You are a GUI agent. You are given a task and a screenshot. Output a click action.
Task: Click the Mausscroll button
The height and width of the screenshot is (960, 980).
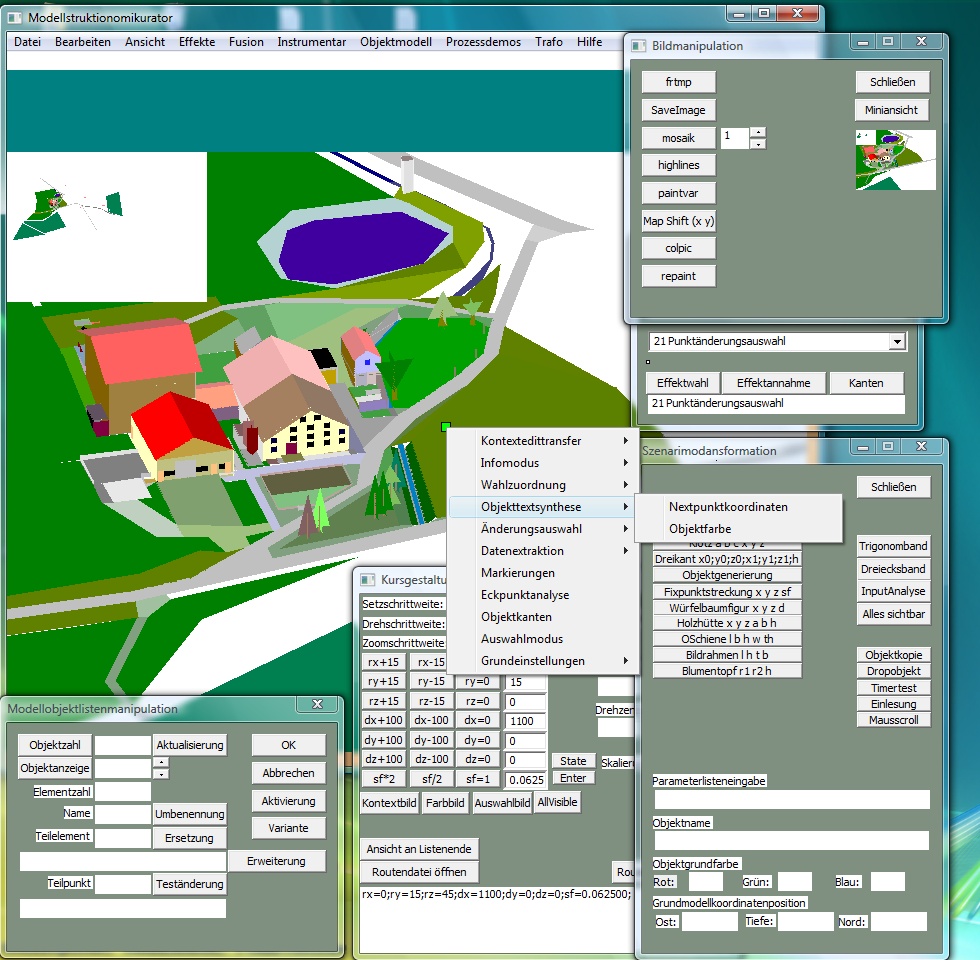[893, 720]
